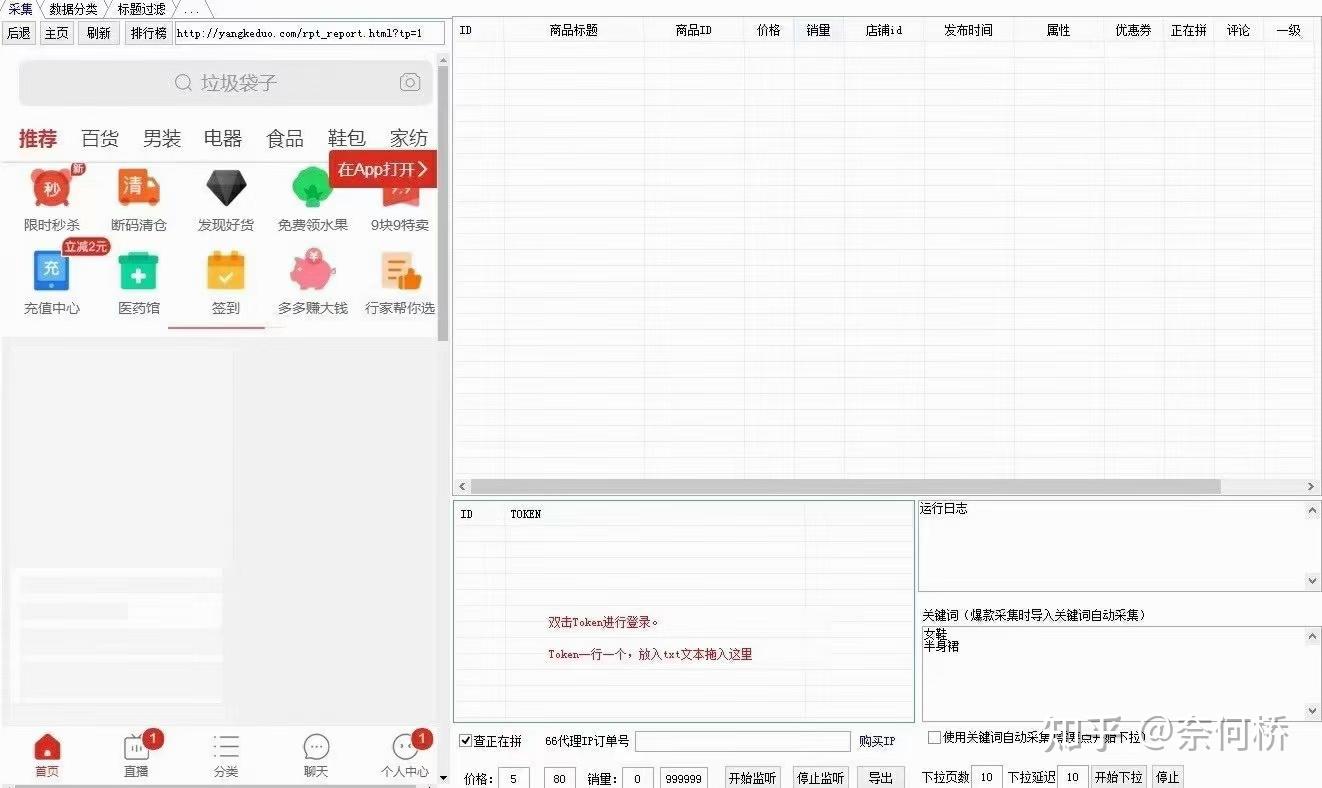Screen dimensions: 1322x788
Task: Click the 销量 column header
Action: pyautogui.click(x=819, y=30)
